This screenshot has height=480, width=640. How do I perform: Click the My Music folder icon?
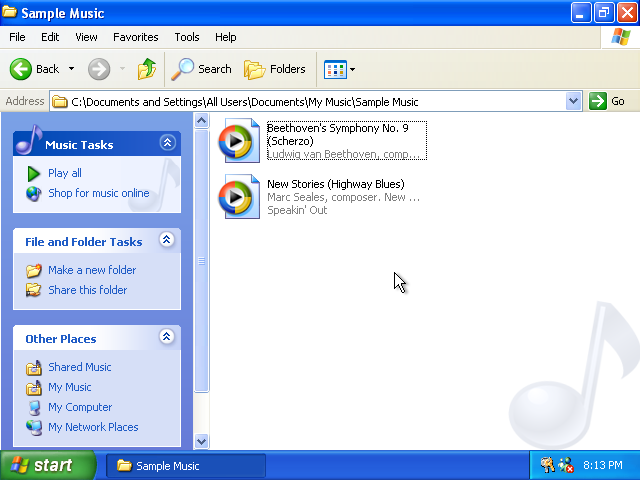pyautogui.click(x=33, y=387)
